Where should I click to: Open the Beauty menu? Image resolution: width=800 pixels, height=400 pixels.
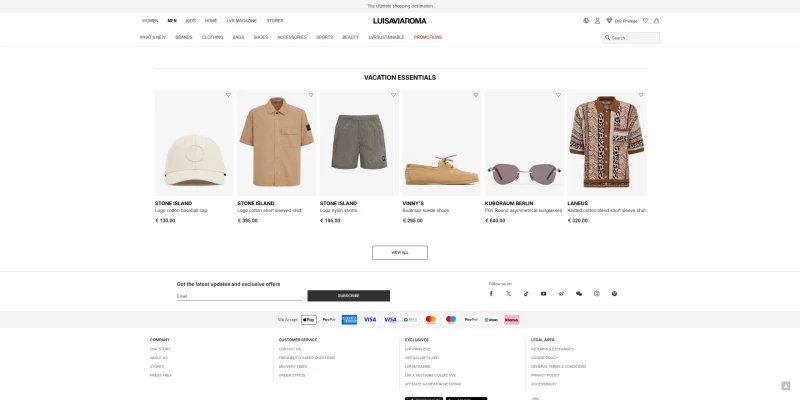pos(351,37)
